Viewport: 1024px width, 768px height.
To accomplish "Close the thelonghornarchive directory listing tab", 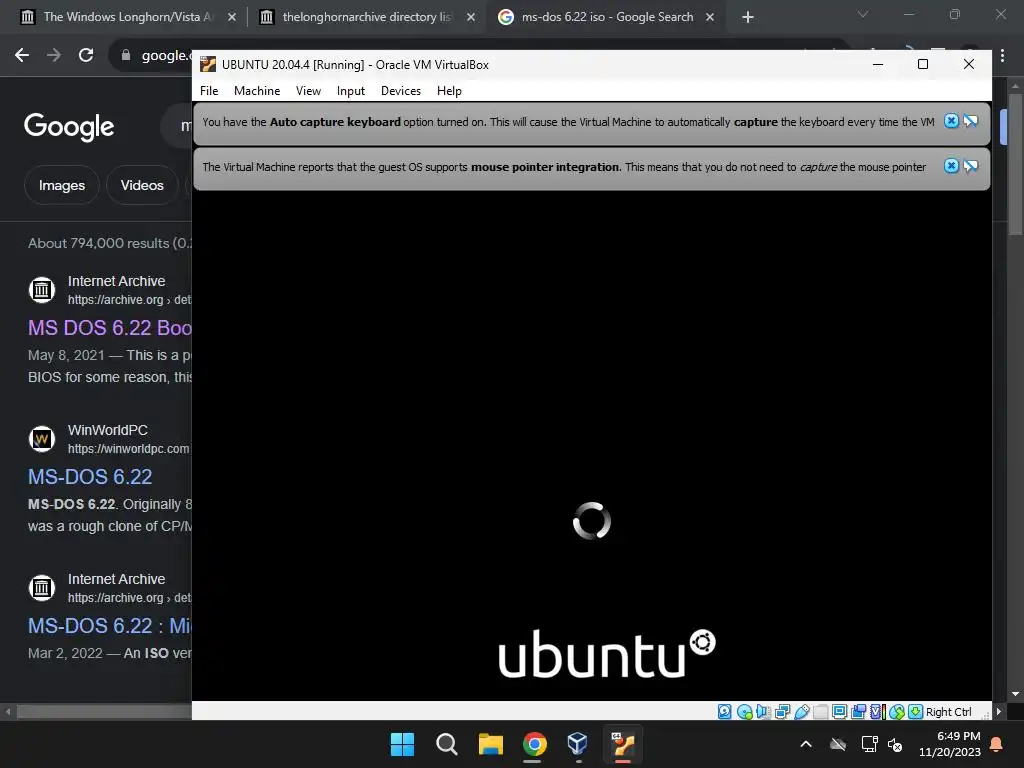I will pos(471,17).
